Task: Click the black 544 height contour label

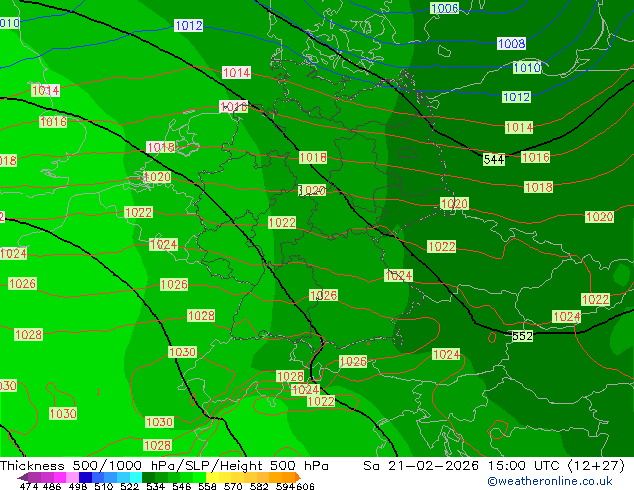Action: (494, 159)
